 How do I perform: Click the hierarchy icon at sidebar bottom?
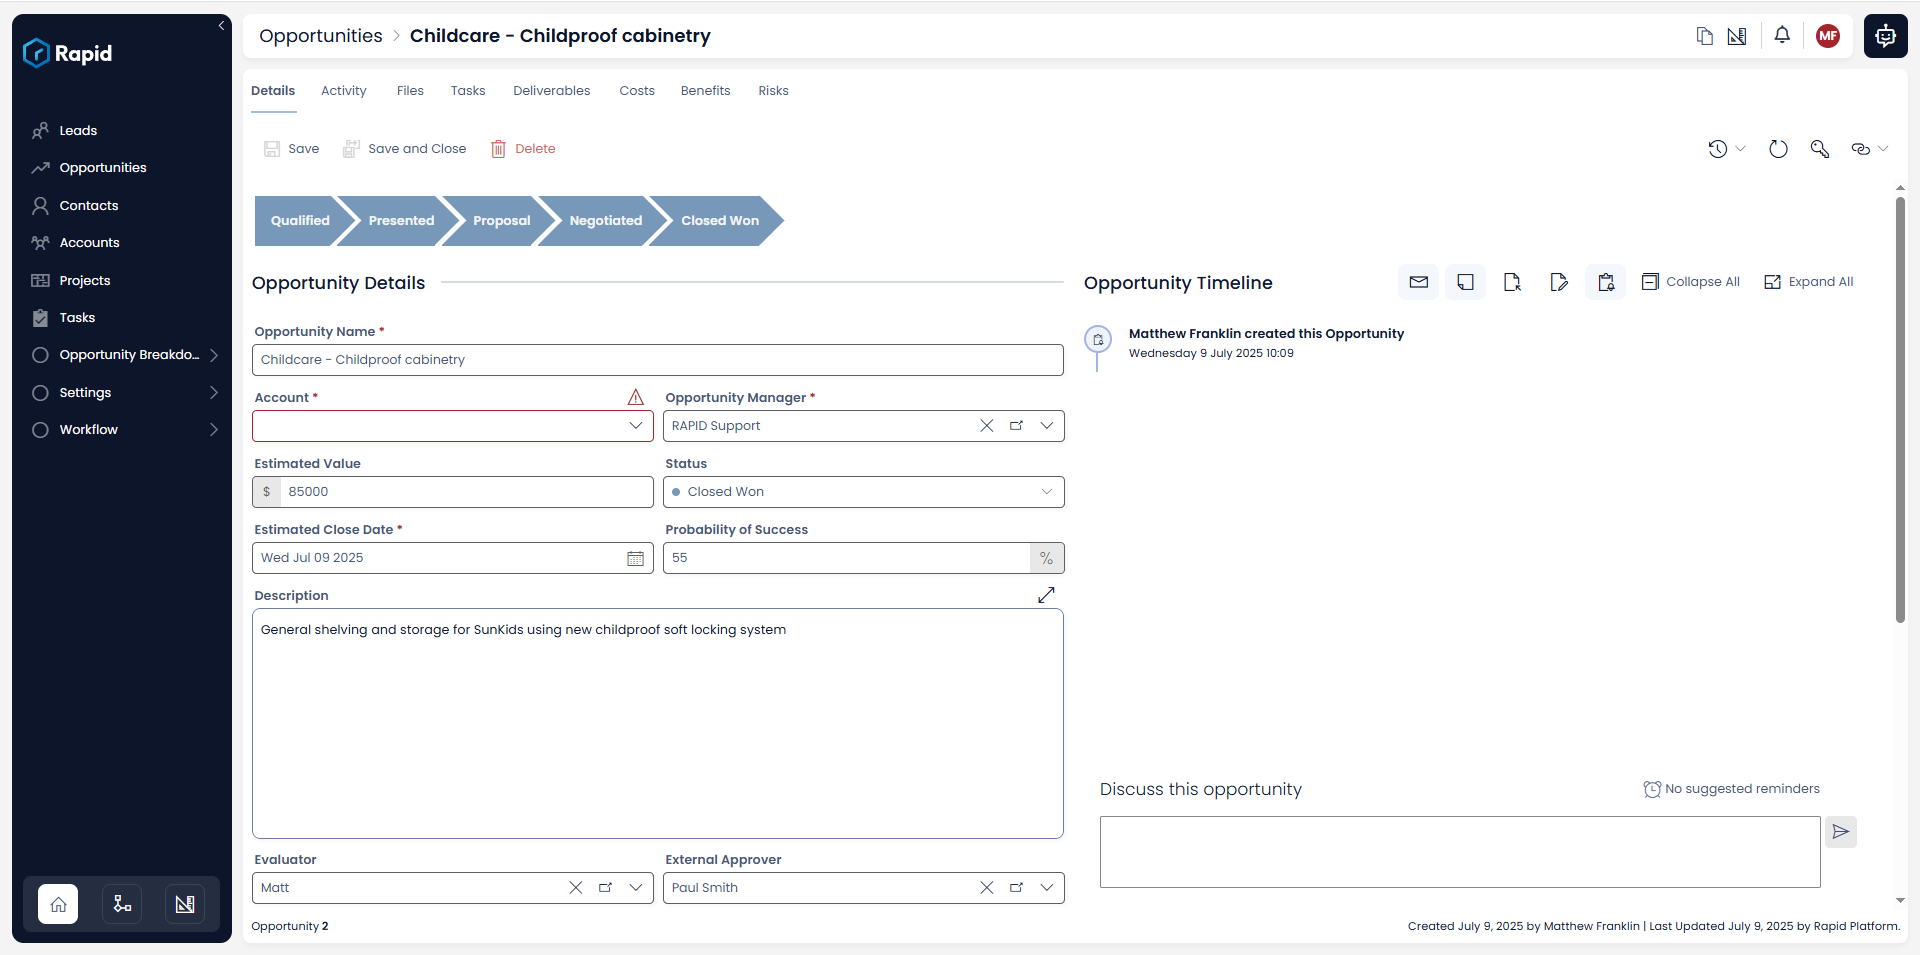click(122, 904)
